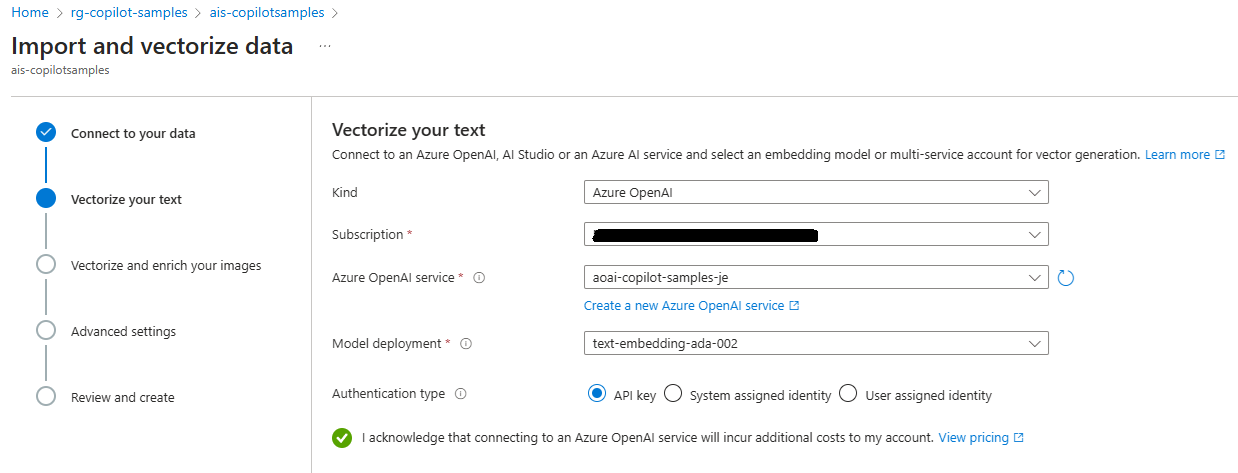Go to Vectorize and enrich your images step
The width and height of the screenshot is (1238, 473).
(165, 266)
